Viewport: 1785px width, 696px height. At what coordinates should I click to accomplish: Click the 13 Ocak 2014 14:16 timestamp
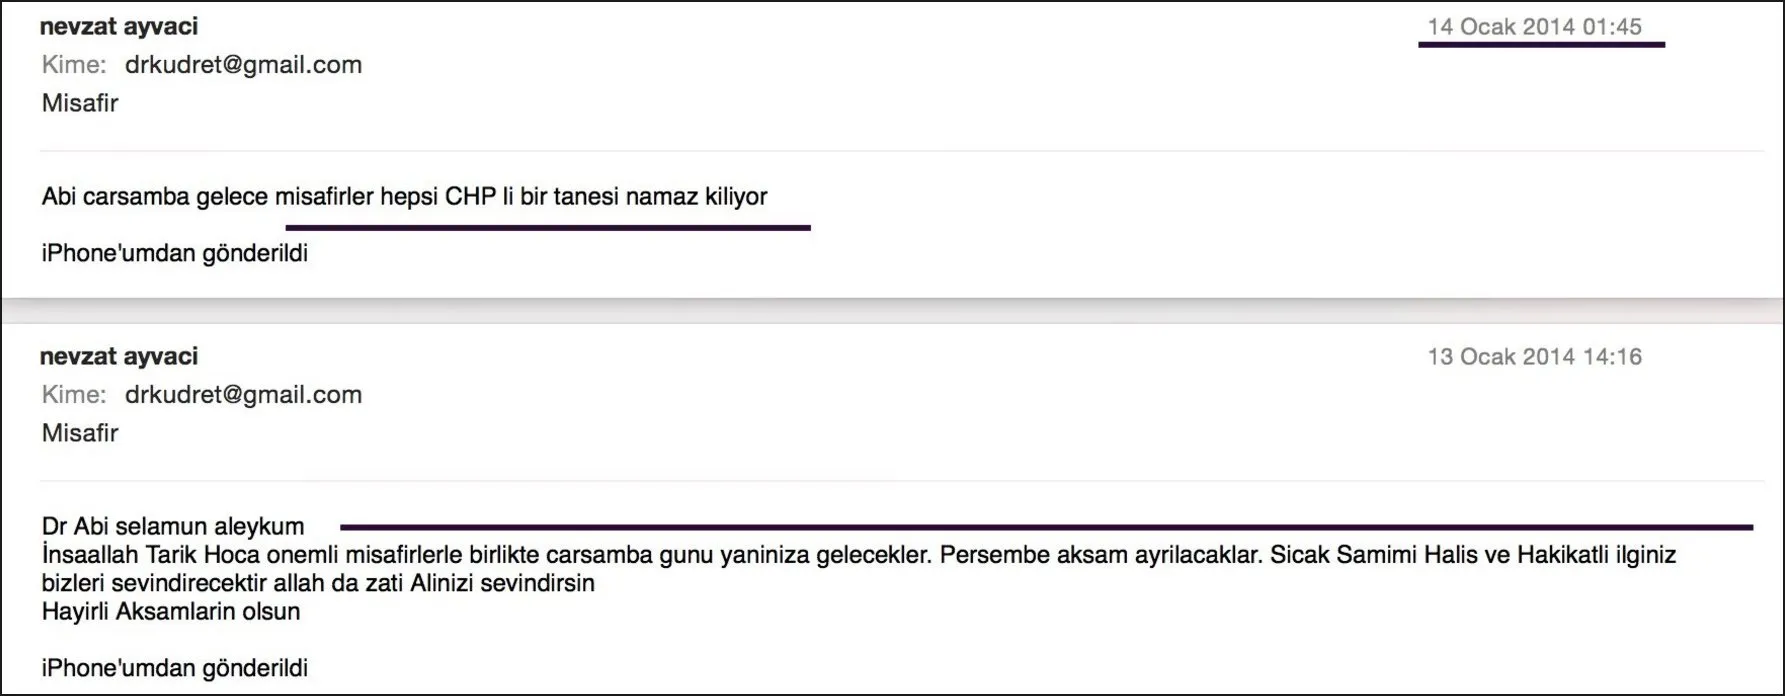1534,357
